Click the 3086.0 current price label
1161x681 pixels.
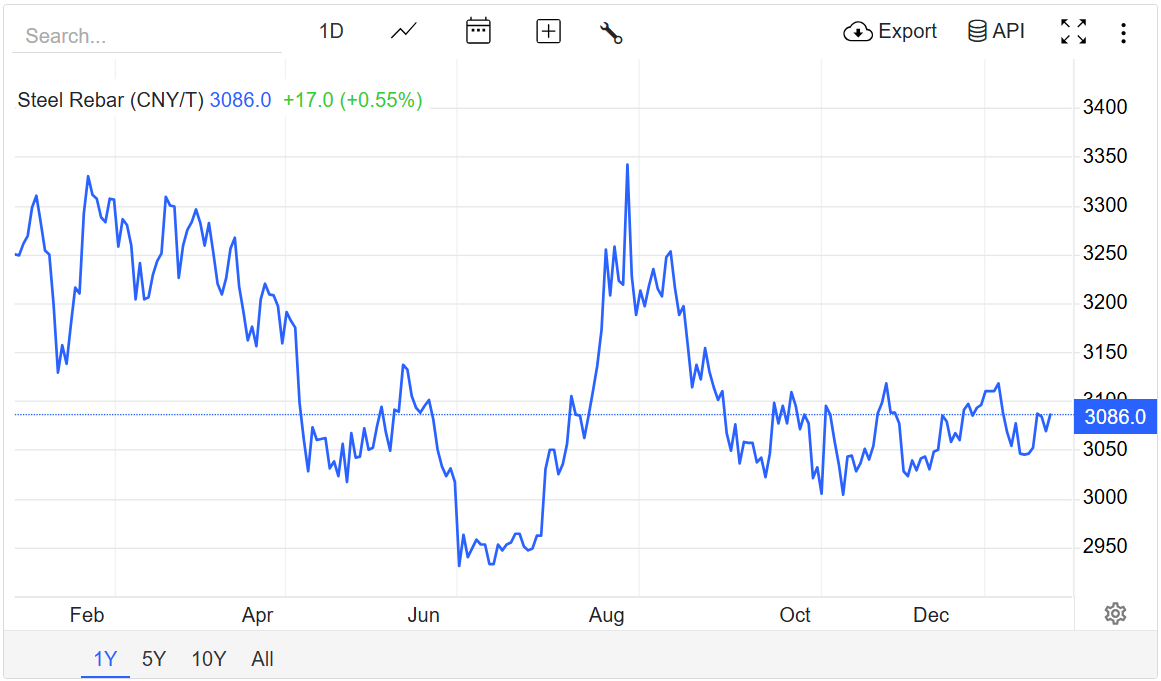click(1114, 417)
